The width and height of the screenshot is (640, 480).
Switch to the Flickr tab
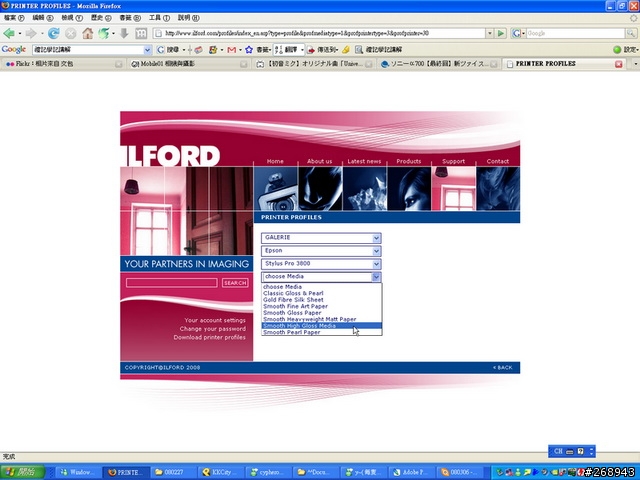pos(62,64)
